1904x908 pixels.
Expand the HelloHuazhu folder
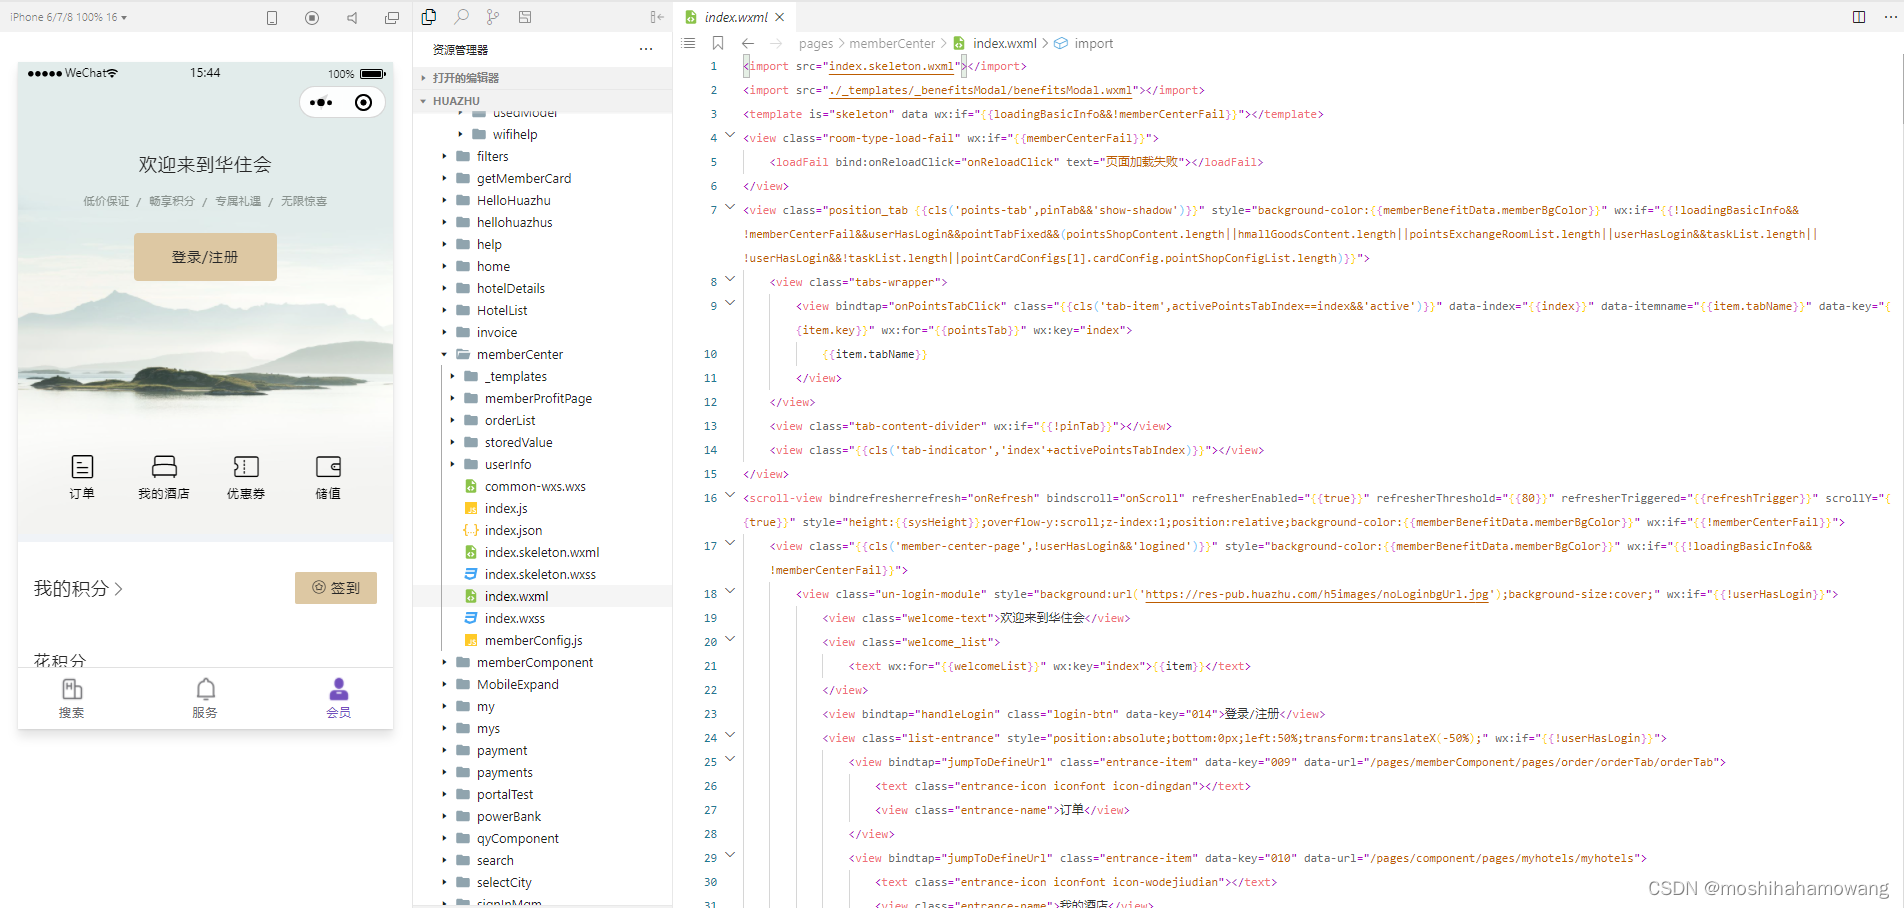(542, 200)
